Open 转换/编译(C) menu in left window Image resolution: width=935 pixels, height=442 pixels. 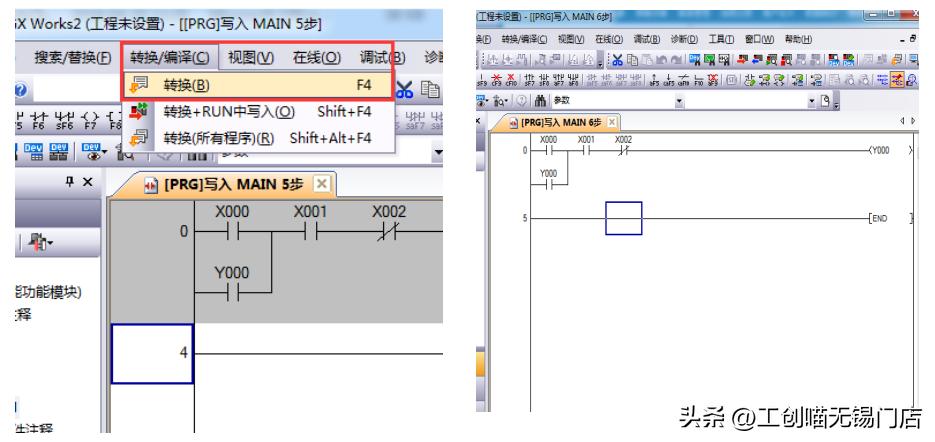coord(170,58)
